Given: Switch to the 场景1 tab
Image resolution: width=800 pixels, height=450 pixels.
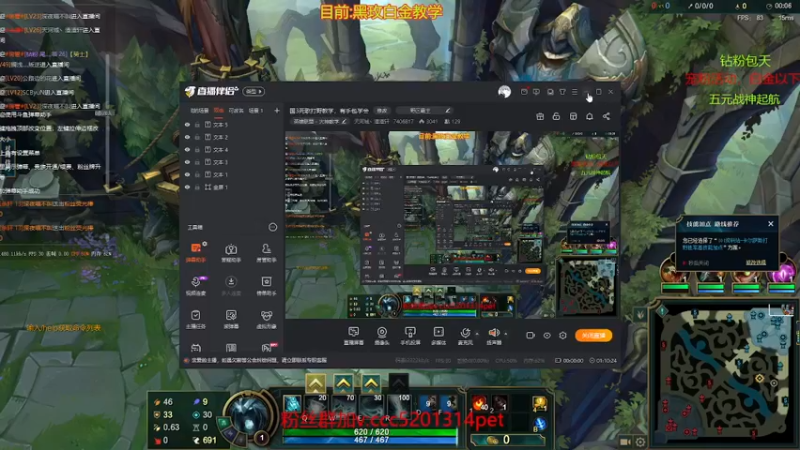Looking at the screenshot, I should click(x=256, y=110).
